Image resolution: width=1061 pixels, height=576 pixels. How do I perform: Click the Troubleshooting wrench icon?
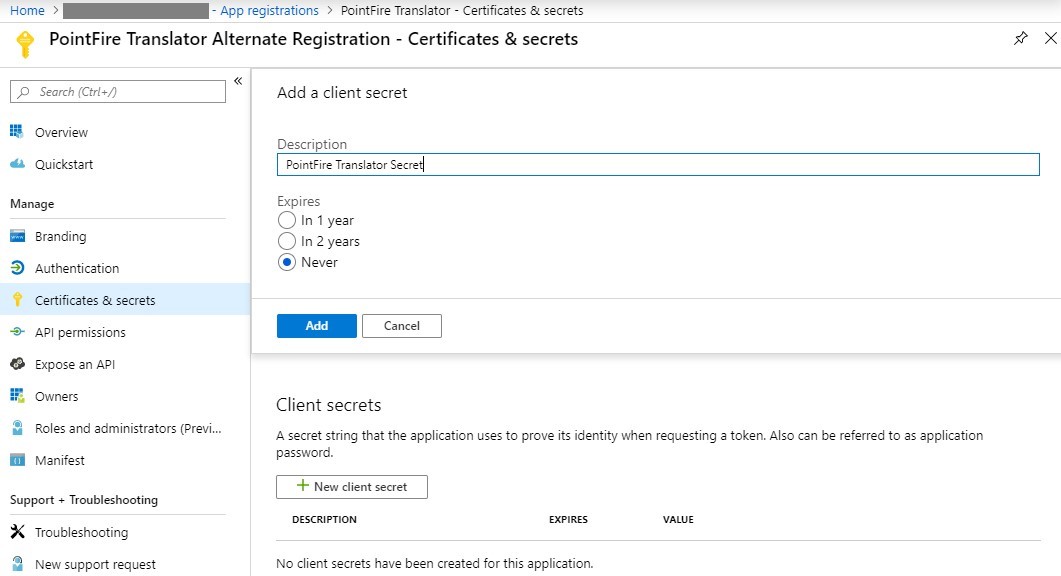point(17,532)
